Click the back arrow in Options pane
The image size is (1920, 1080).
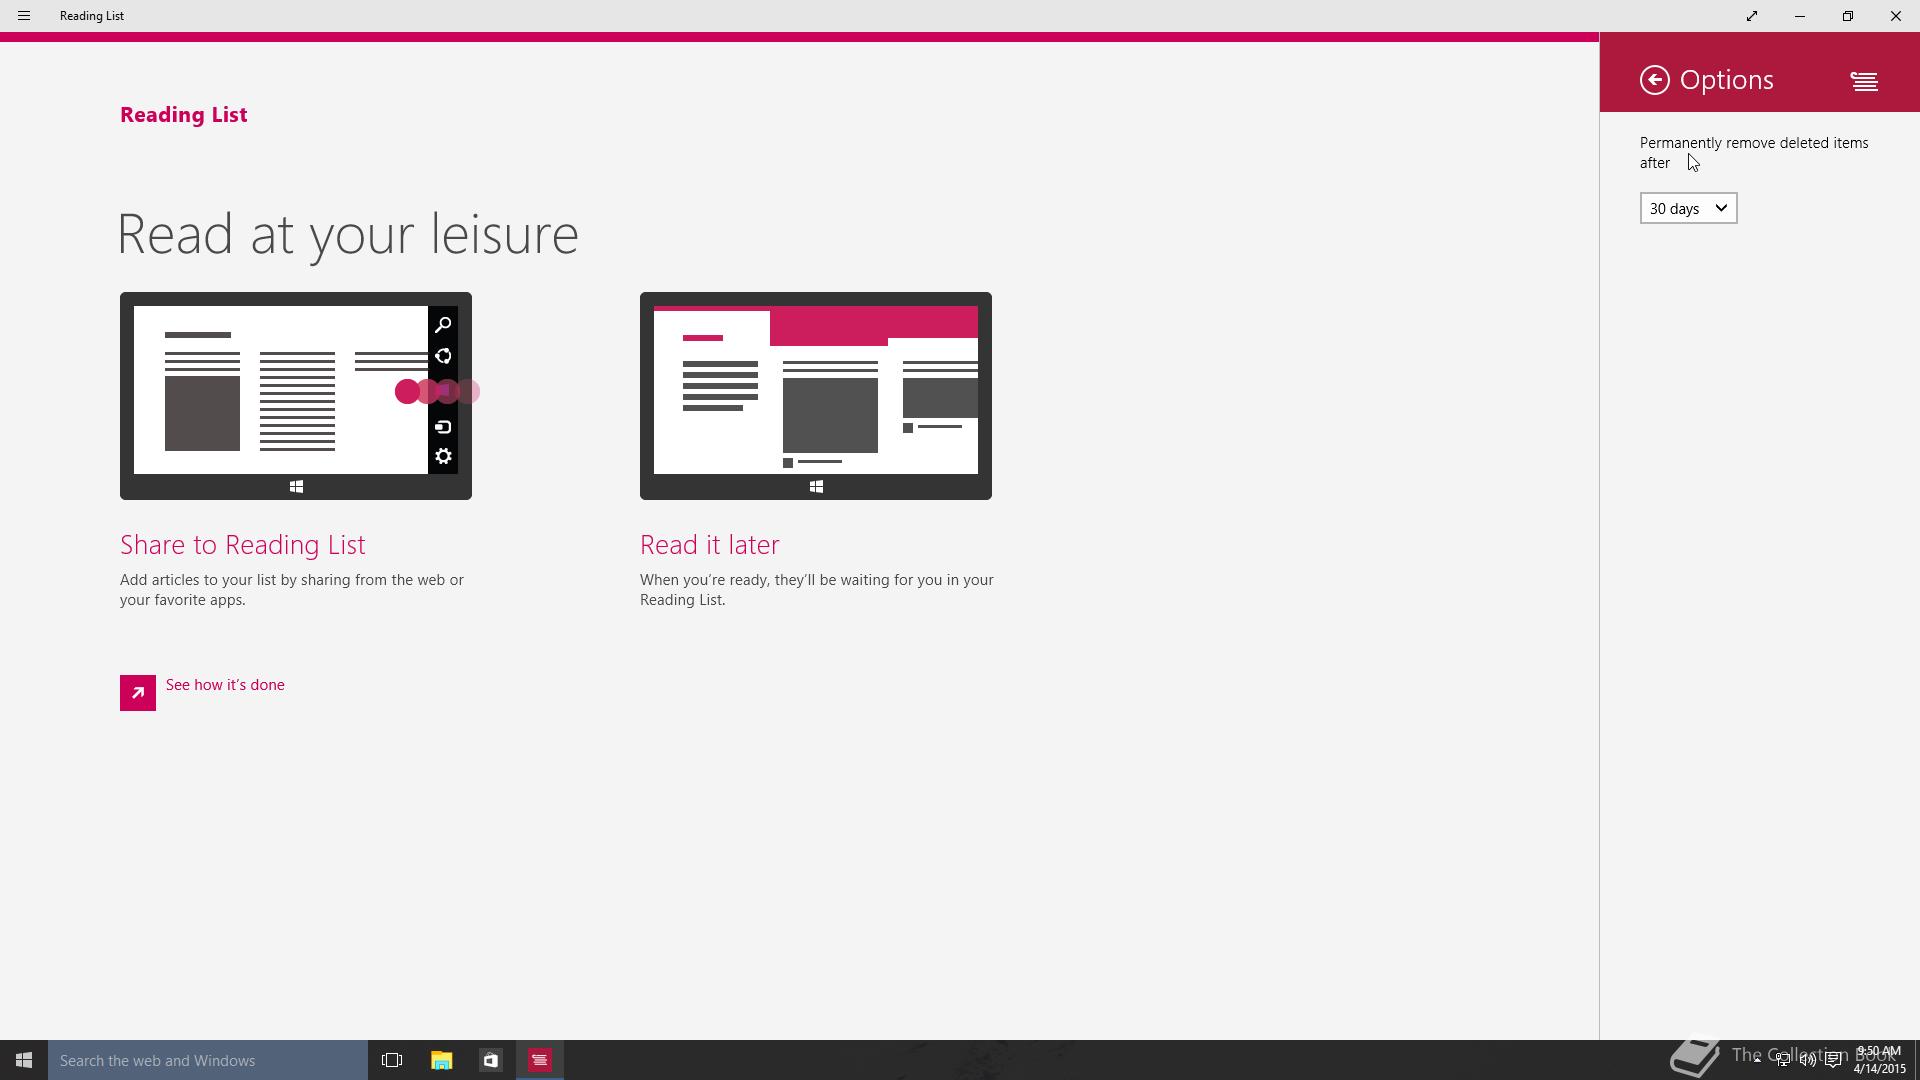pos(1655,80)
